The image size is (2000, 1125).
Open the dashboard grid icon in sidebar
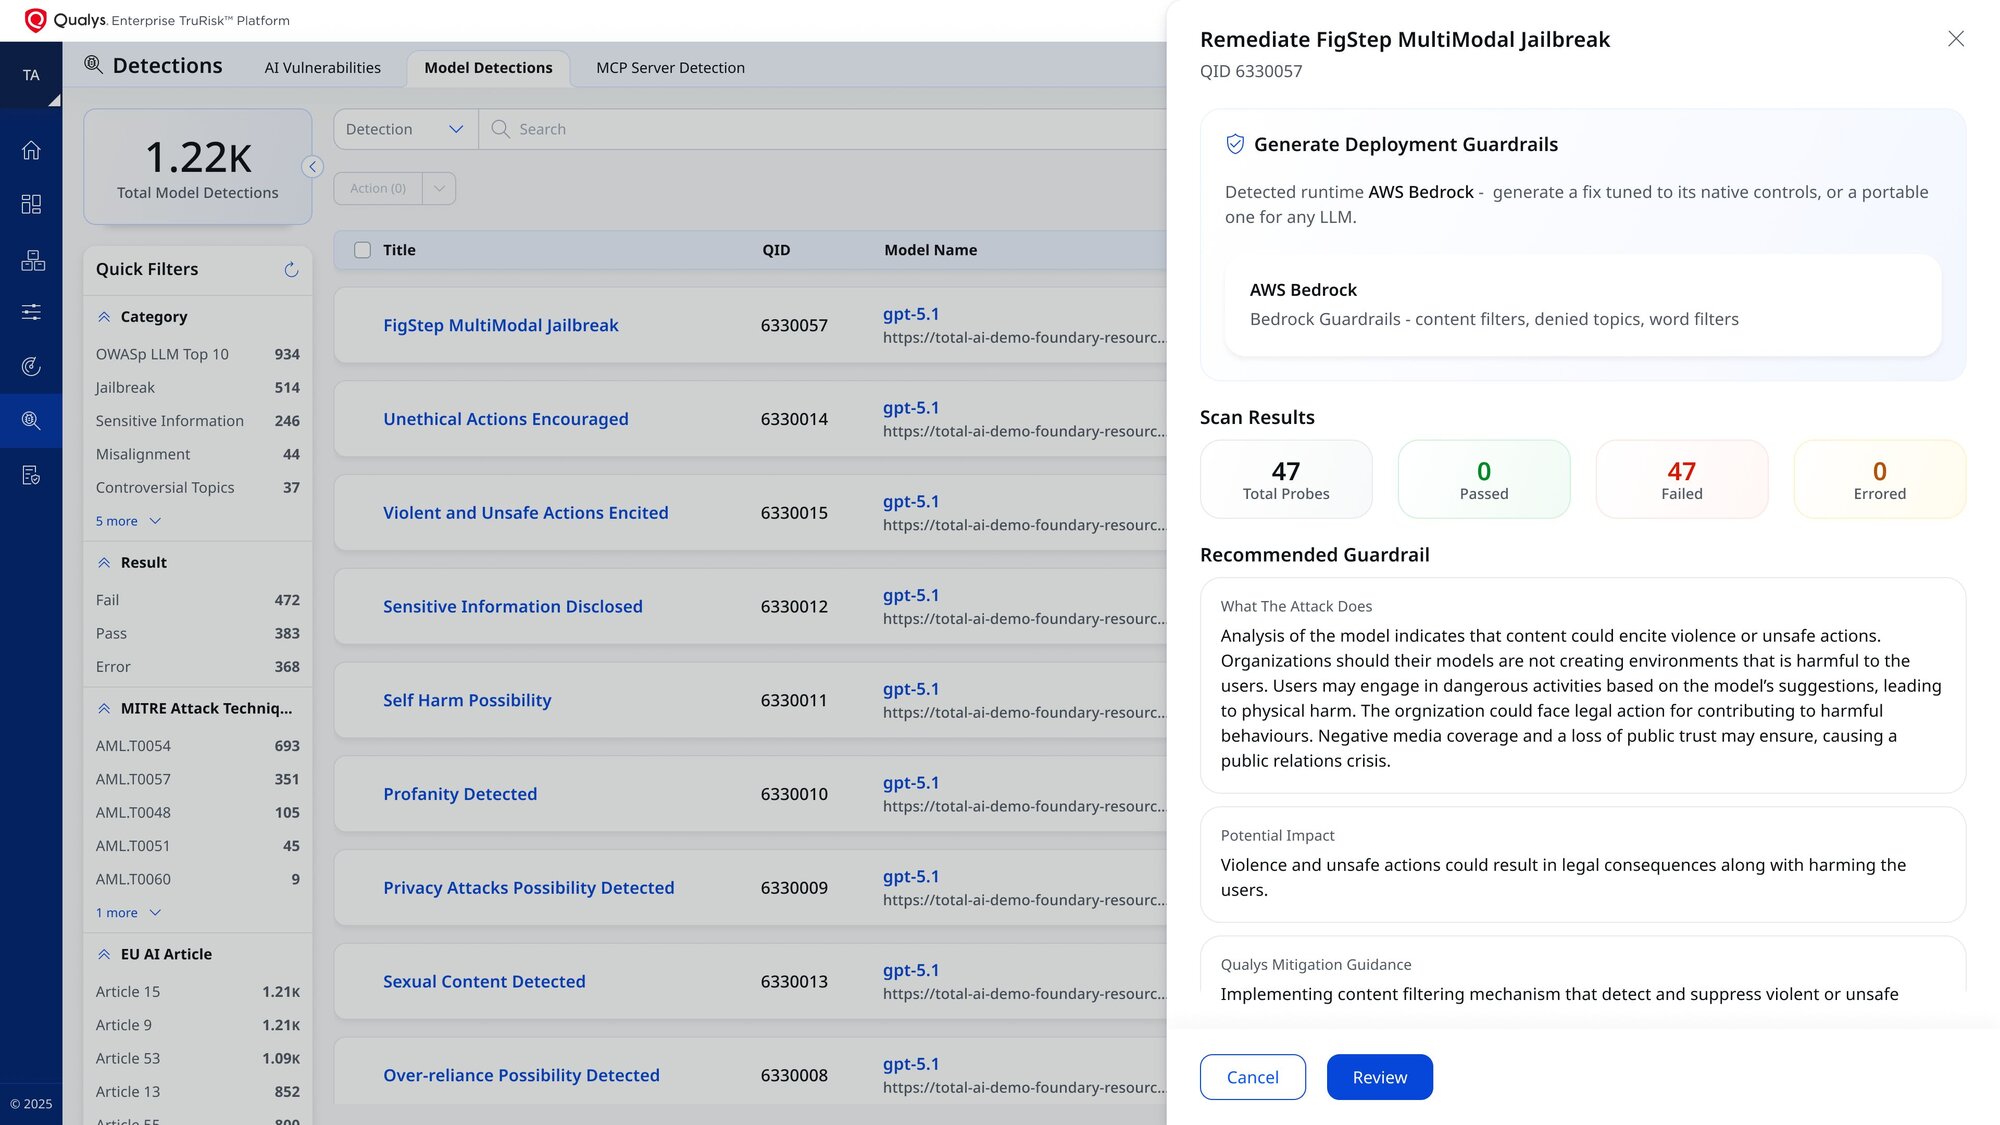tap(31, 204)
